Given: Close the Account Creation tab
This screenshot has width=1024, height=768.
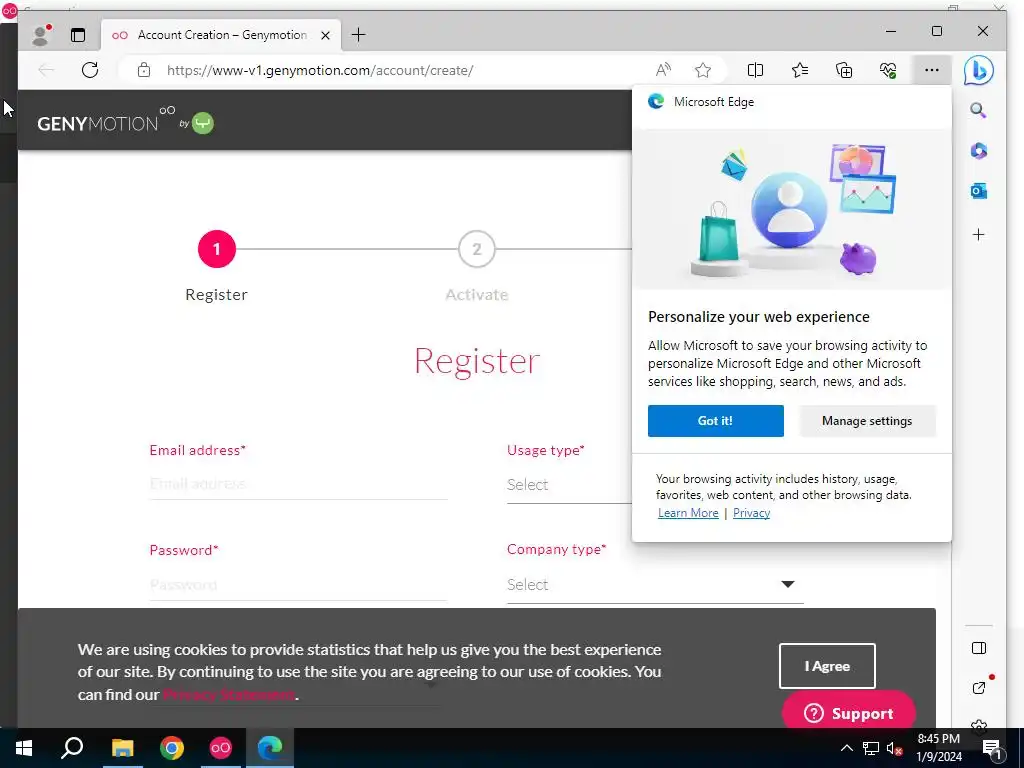Looking at the screenshot, I should point(325,35).
